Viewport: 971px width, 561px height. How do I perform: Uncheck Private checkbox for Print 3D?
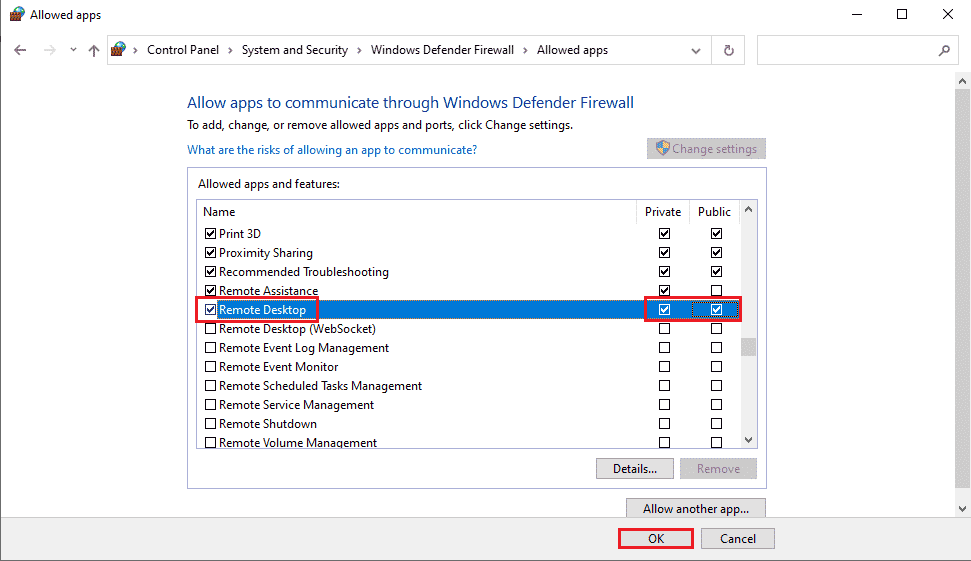click(x=664, y=233)
